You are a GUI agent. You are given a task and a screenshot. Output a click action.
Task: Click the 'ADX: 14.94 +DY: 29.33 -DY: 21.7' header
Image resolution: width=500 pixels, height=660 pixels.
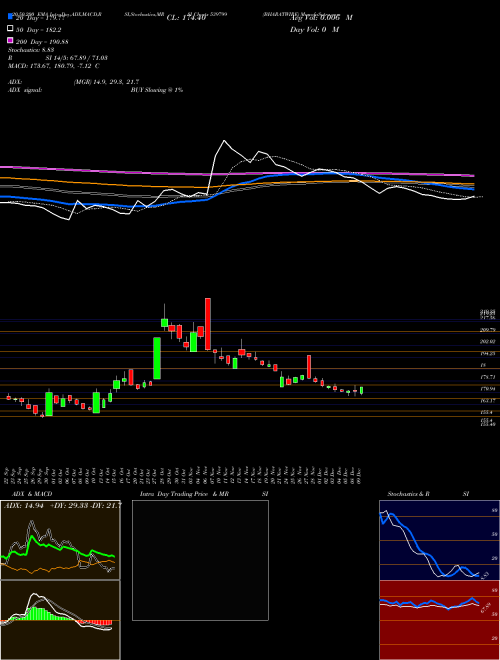click(x=62, y=505)
